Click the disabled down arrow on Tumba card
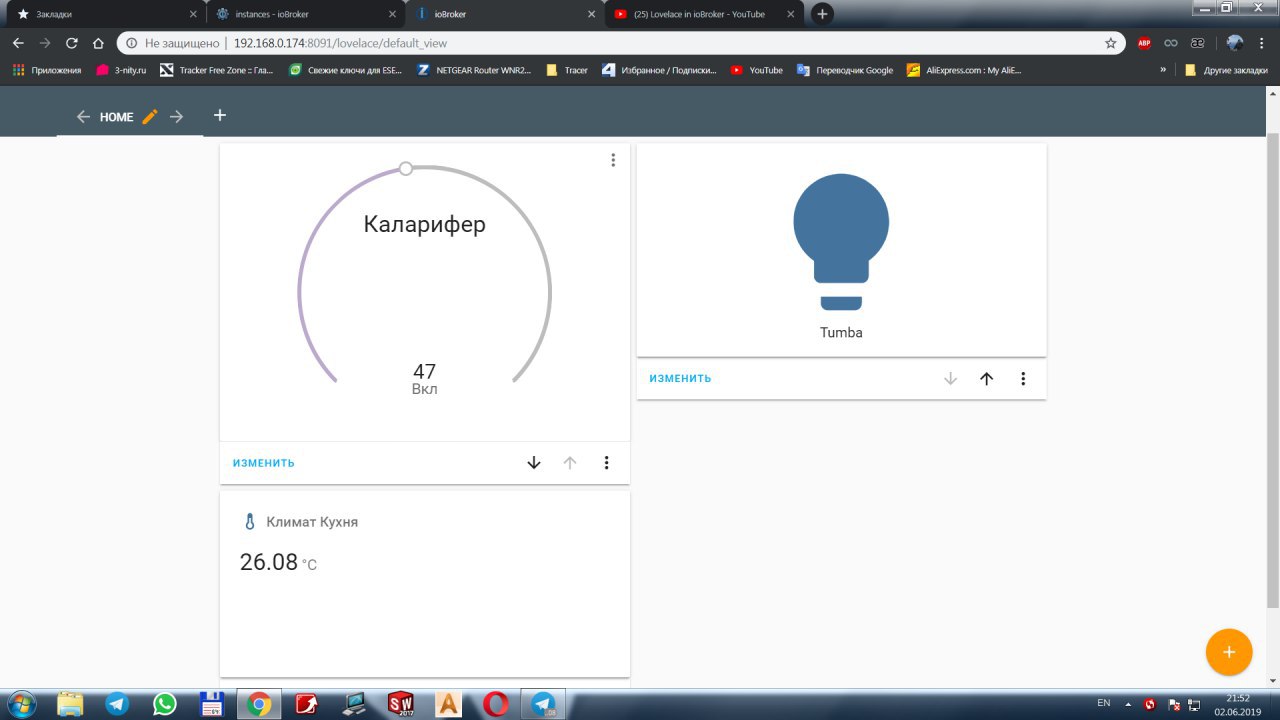This screenshot has width=1280, height=720. tap(951, 379)
